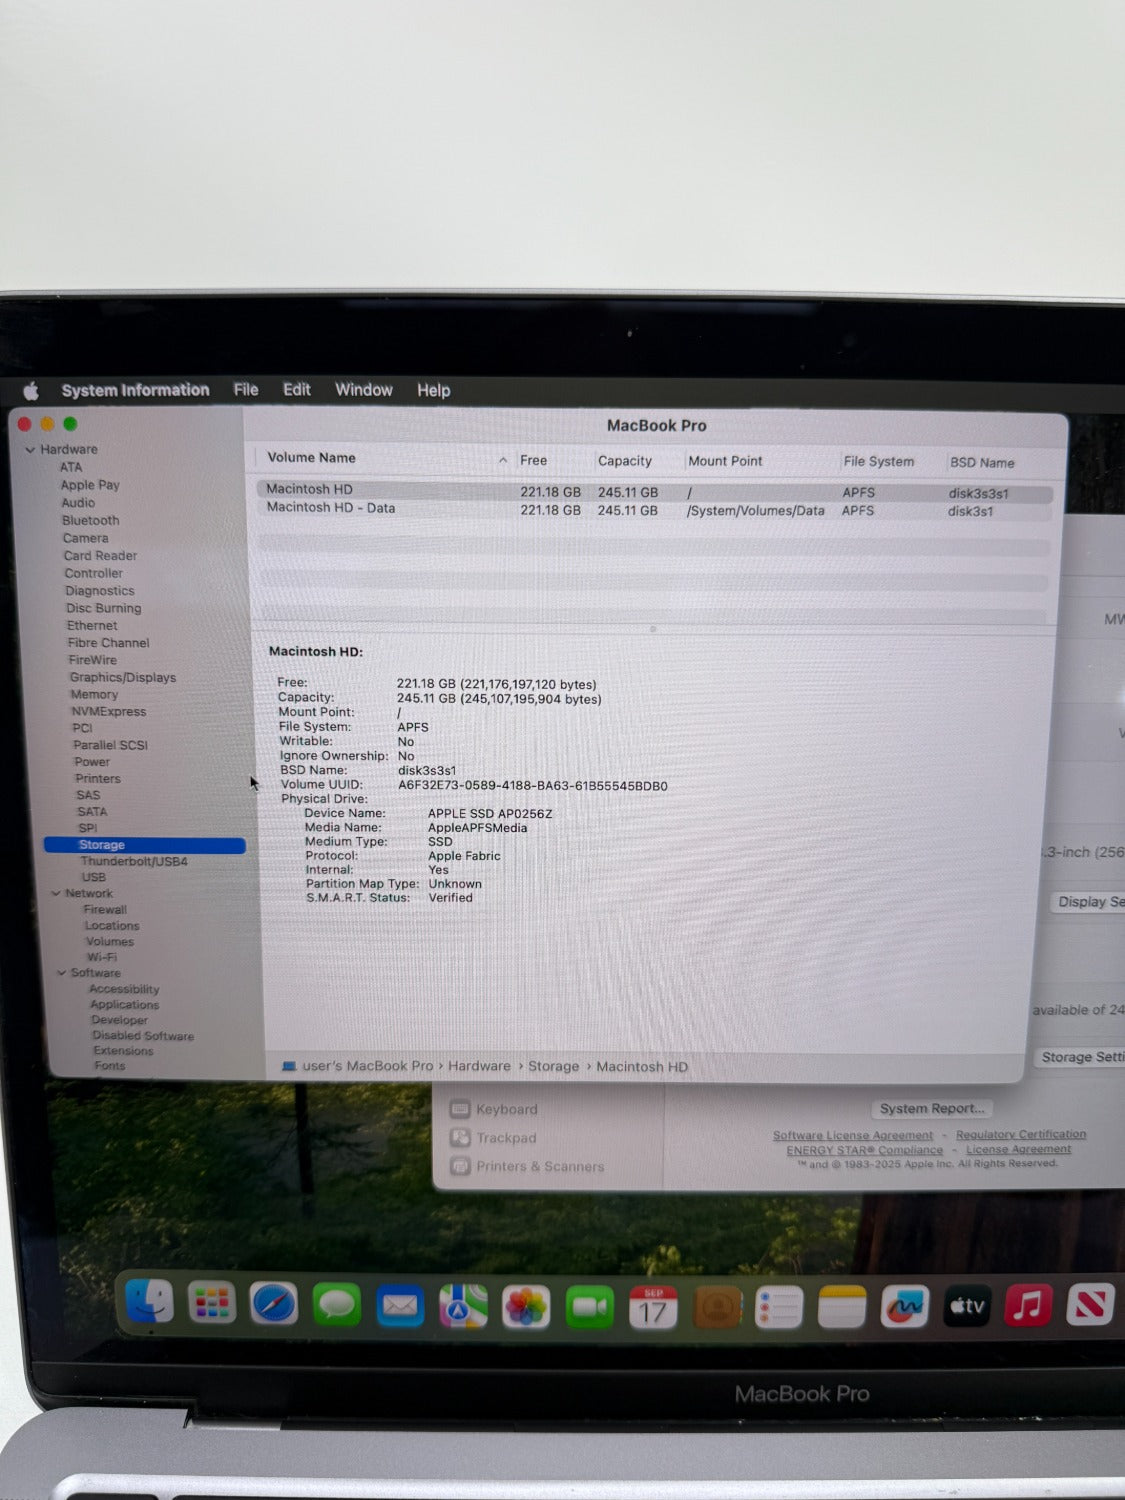Open the File menu
This screenshot has width=1125, height=1500.
coord(246,390)
